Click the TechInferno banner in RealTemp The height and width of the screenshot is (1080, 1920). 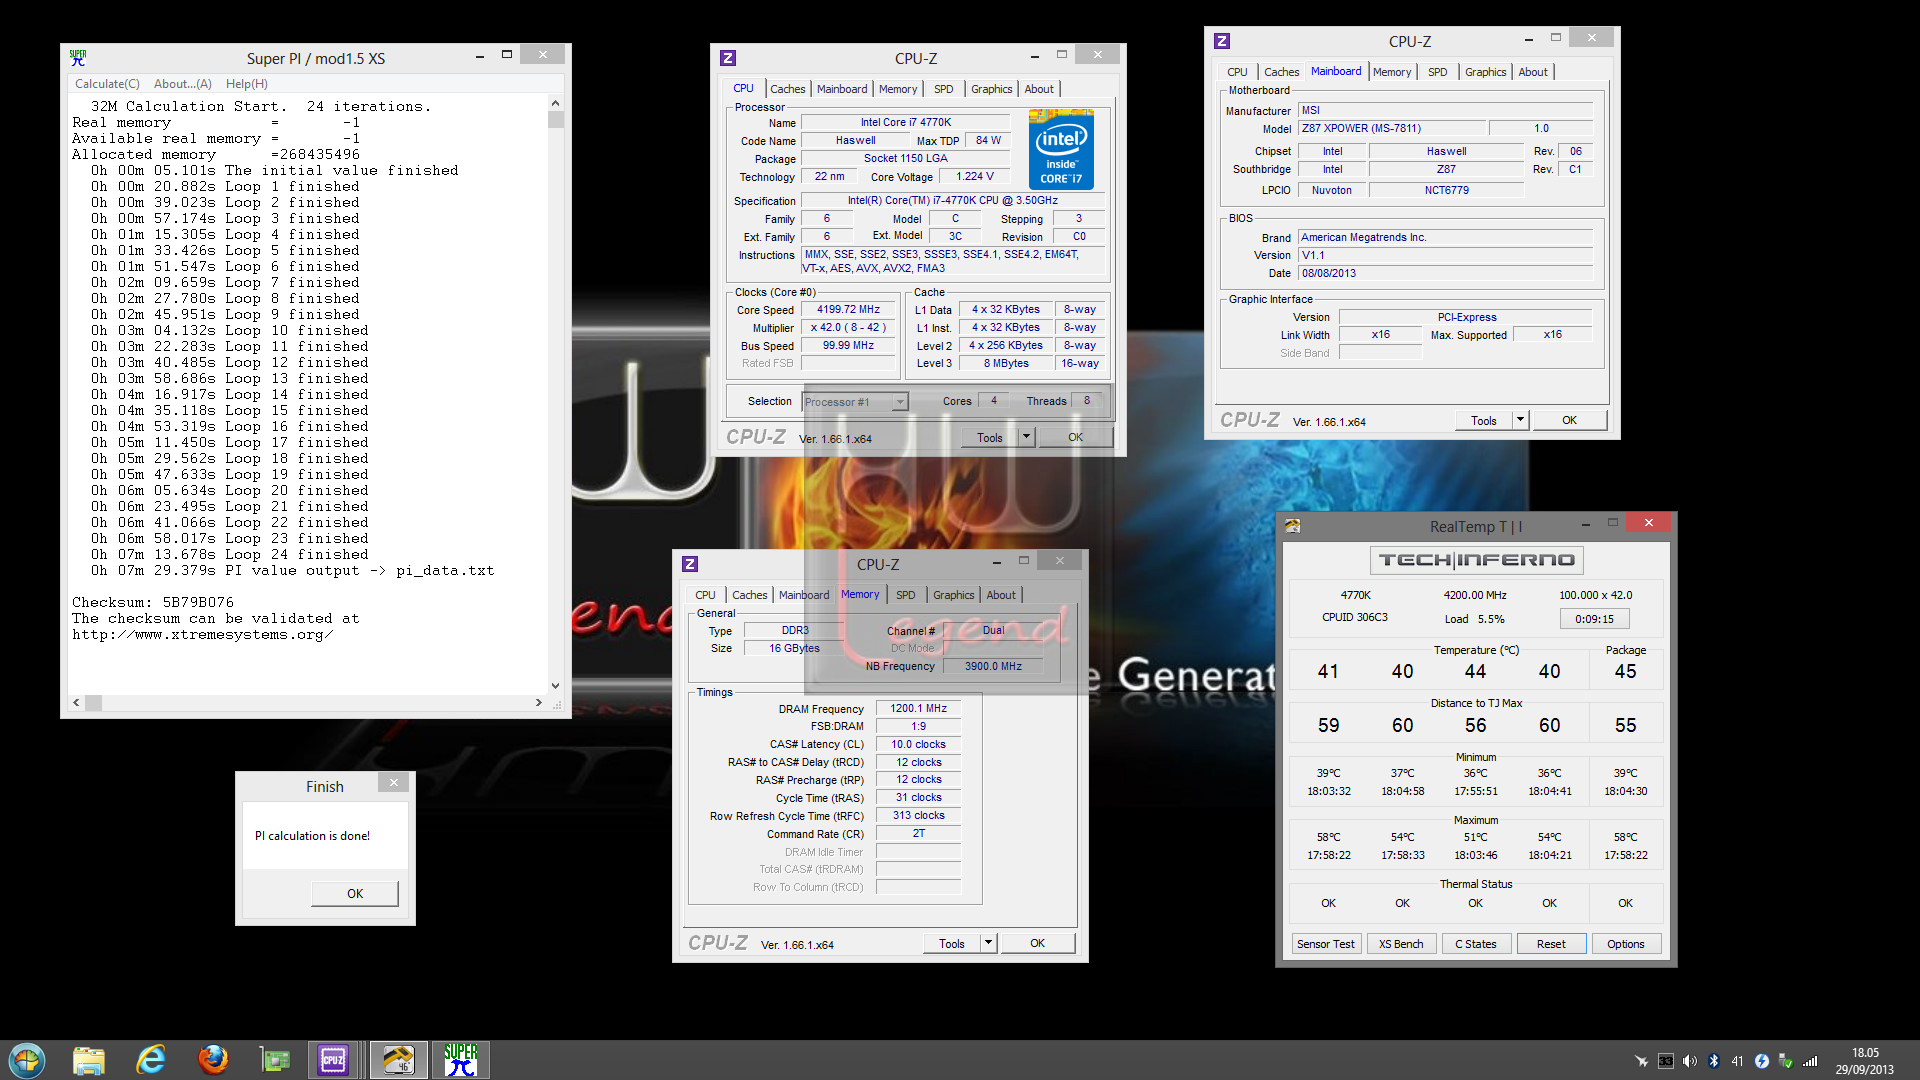(x=1476, y=560)
